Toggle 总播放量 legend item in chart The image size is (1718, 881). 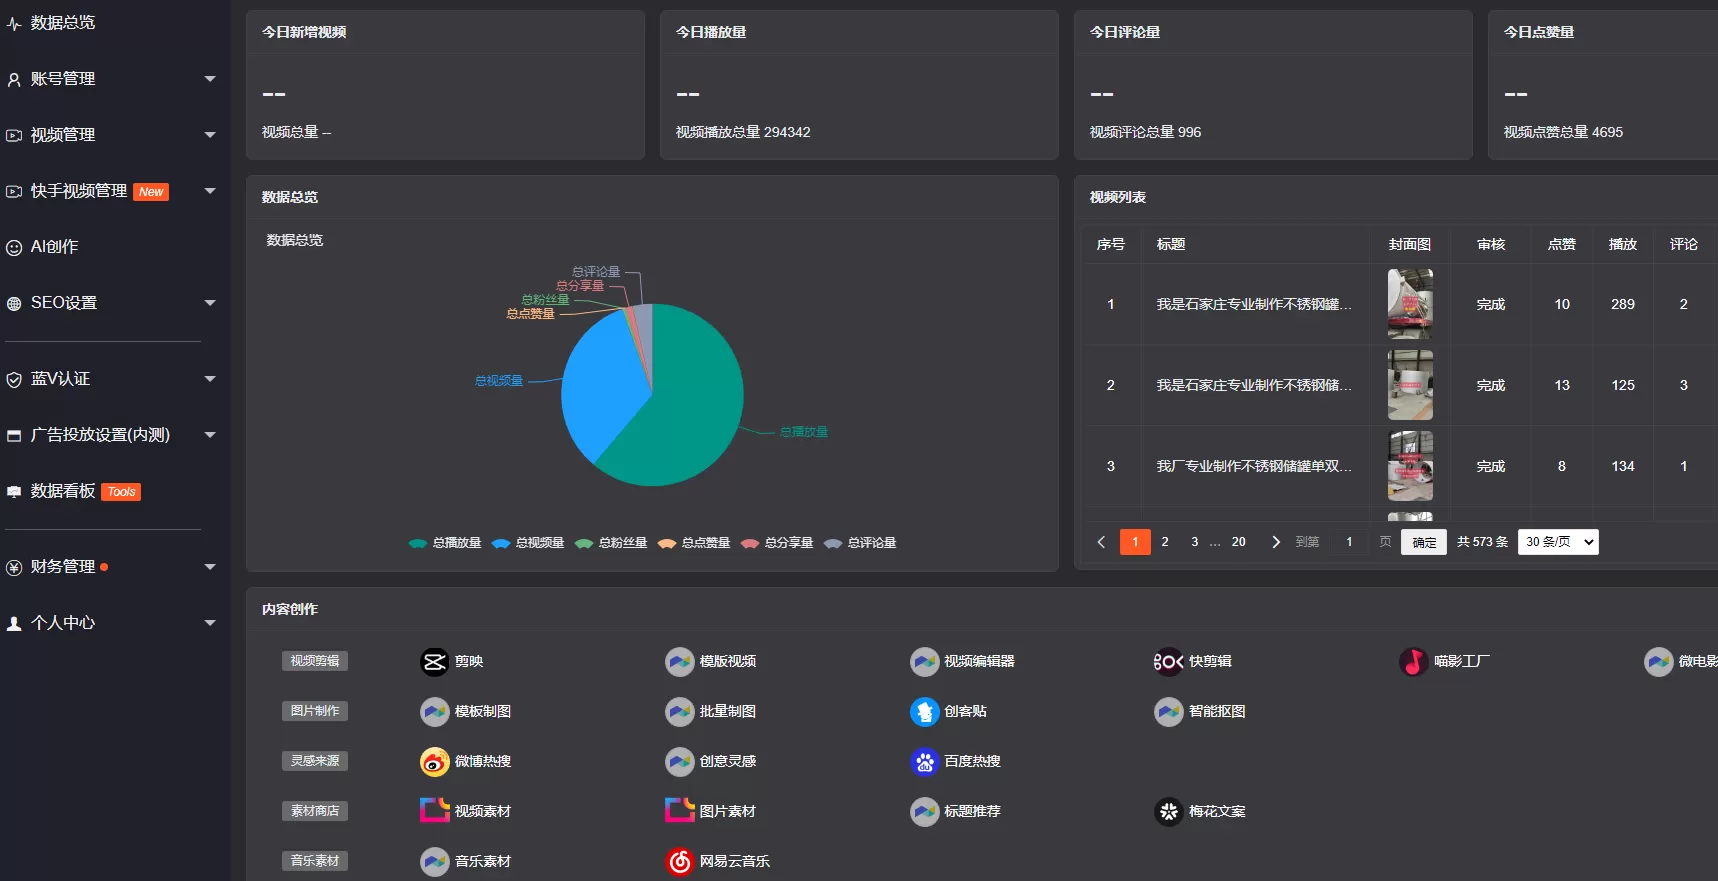click(x=445, y=543)
